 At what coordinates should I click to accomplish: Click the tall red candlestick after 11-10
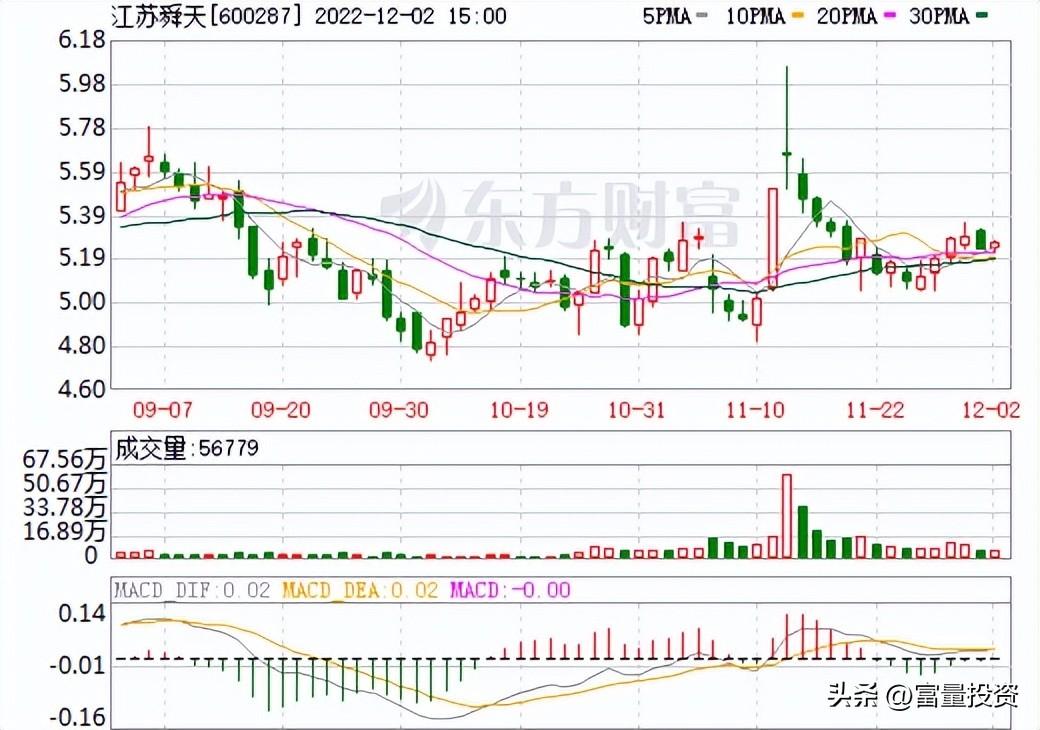pos(772,237)
